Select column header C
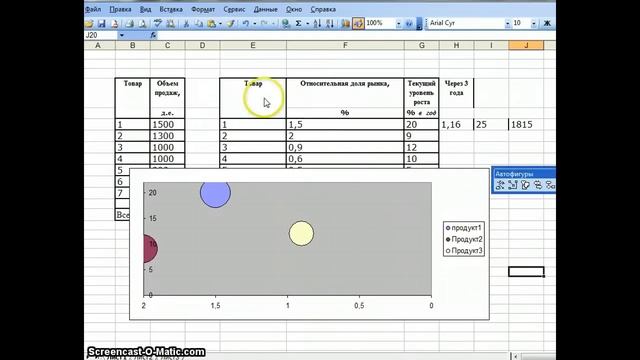The height and width of the screenshot is (360, 640). point(167,45)
